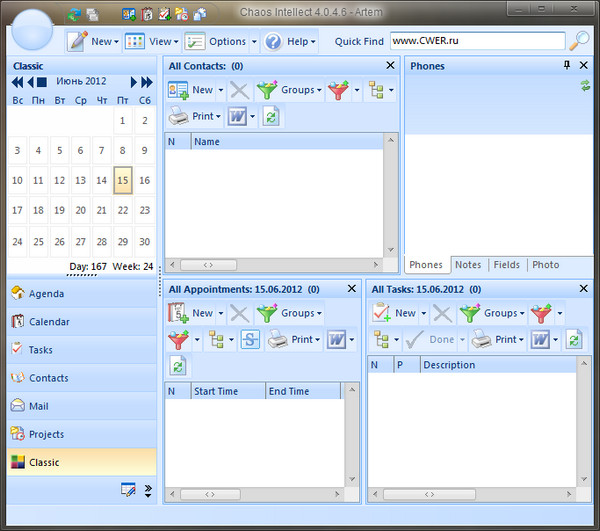
Task: Click the New contact icon in All Contacts
Action: pyautogui.click(x=179, y=90)
